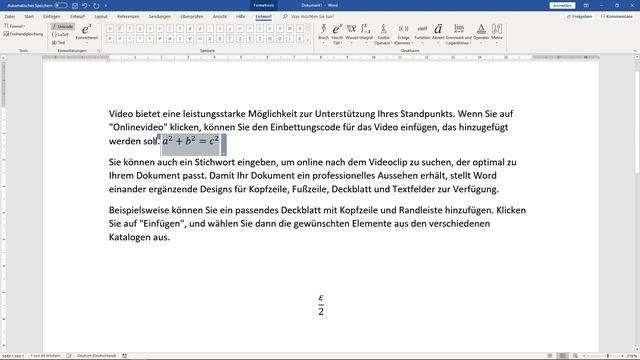Click the Anmelden sign-in button
This screenshot has height=360, width=640.
point(562,5)
